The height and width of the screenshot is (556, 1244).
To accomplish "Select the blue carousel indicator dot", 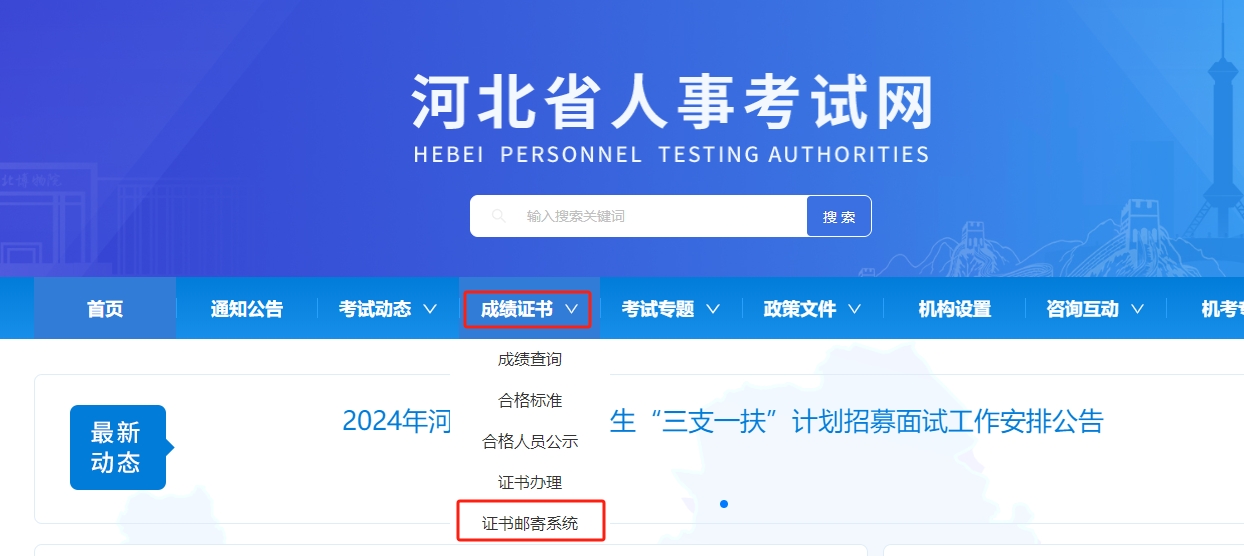I will click(x=724, y=504).
